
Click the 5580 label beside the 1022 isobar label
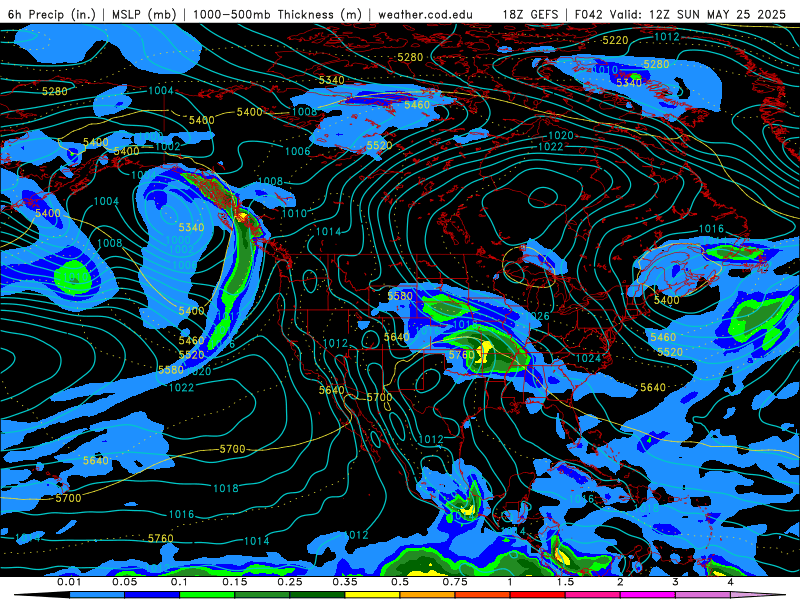[x=171, y=370]
